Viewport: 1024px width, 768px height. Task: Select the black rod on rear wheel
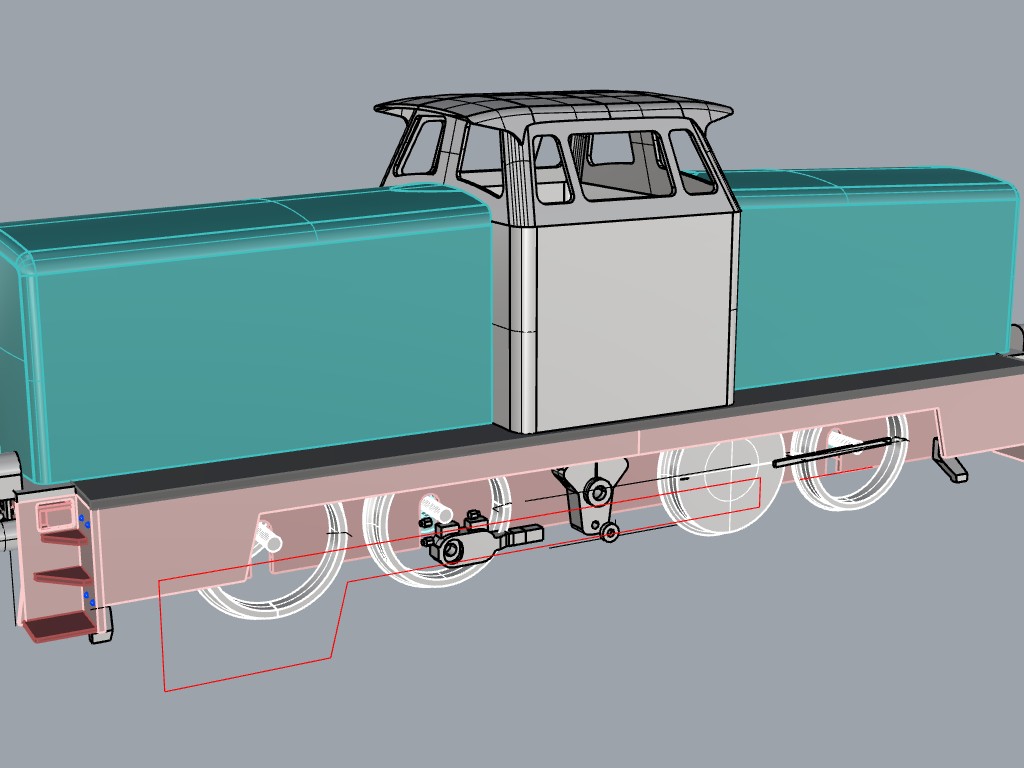(x=833, y=452)
